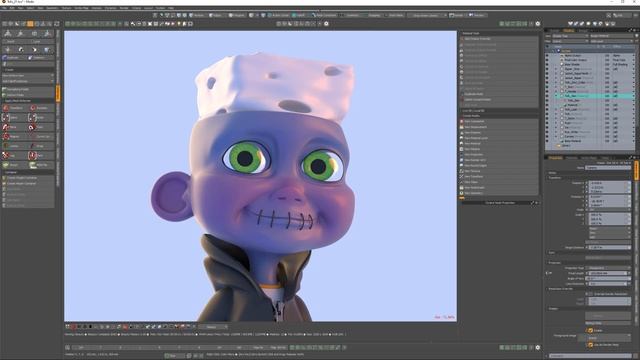Click New Displacement layer button
640x360 pixels.
coord(500,127)
